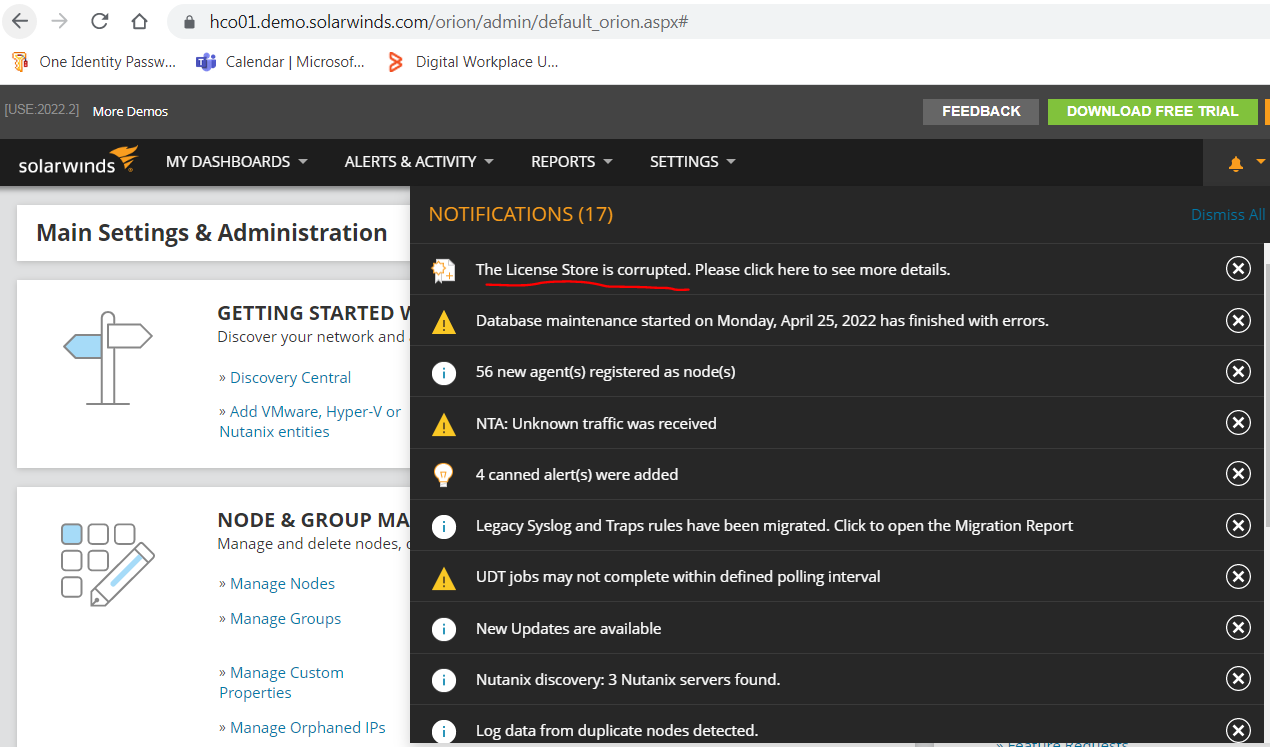Dismiss the NTA Unknown traffic notification

[1238, 423]
